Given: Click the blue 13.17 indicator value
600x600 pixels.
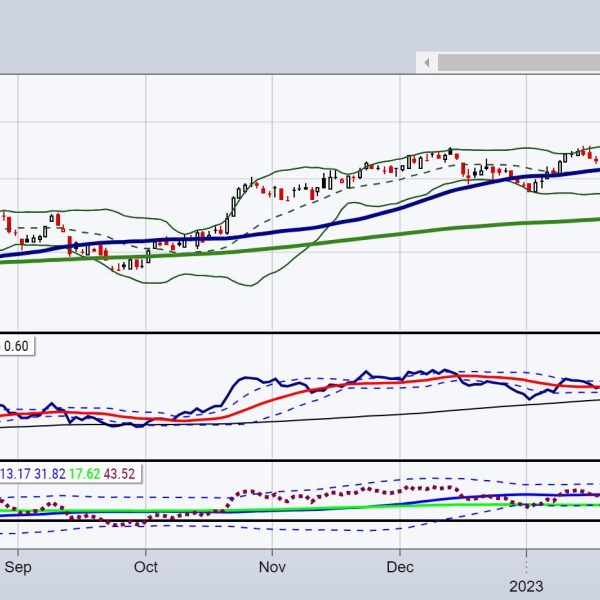Looking at the screenshot, I should 14,473.
